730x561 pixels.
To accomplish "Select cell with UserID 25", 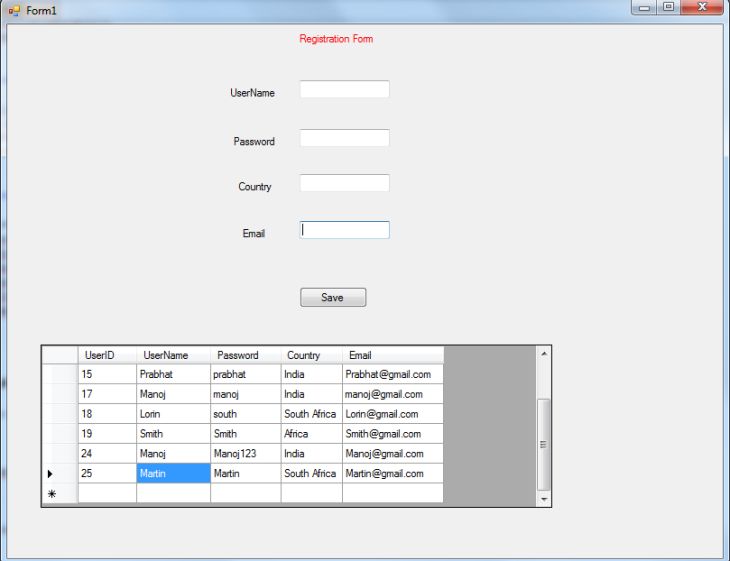I will pyautogui.click(x=107, y=473).
